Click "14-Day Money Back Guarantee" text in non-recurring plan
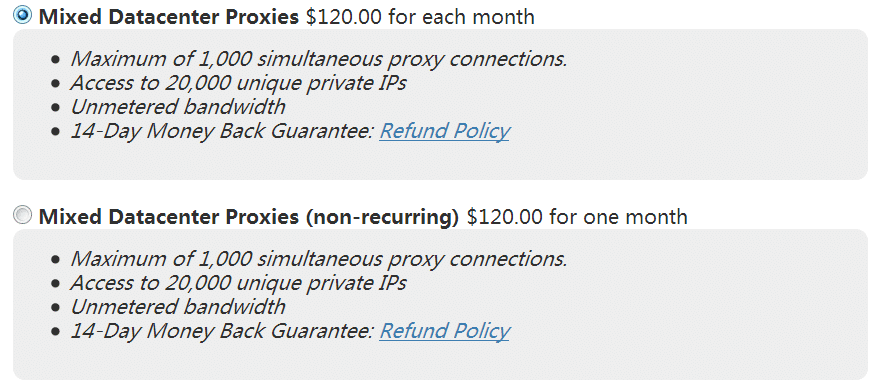 [222, 331]
